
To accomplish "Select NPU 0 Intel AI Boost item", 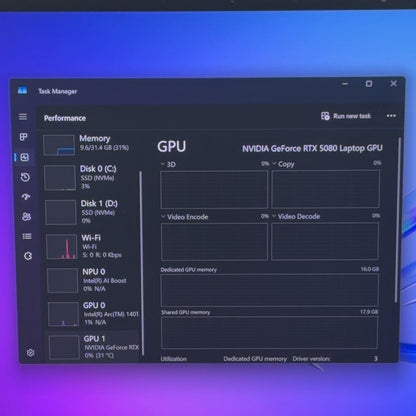I will (93, 280).
